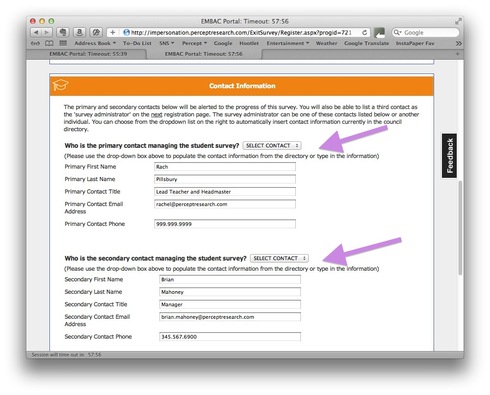Open InstaPaper Fav bookmark
Screen dimensions: 490x395
point(415,43)
